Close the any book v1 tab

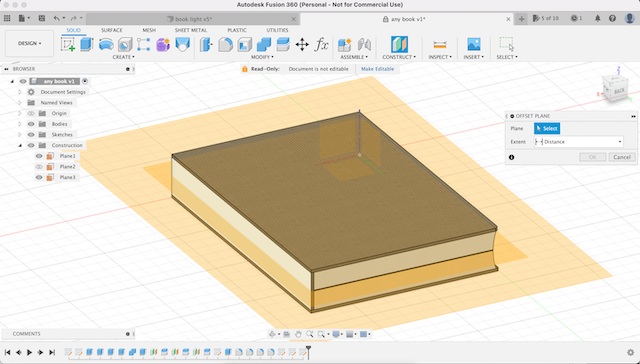coord(508,19)
